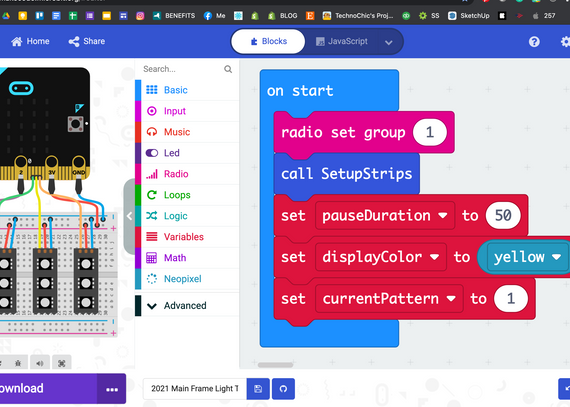Viewport: 570px width, 407px height.
Task: Open the Google Drive bookmark icon
Action: 6,16
